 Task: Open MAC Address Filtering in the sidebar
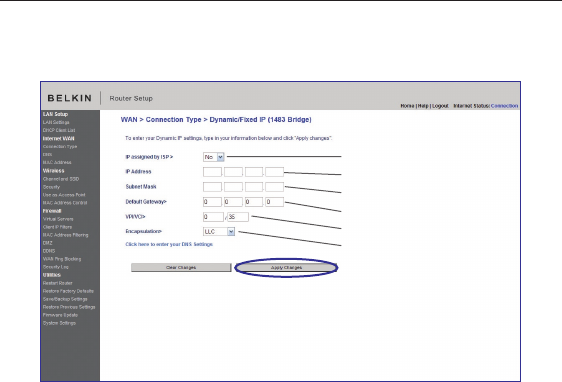(65, 235)
